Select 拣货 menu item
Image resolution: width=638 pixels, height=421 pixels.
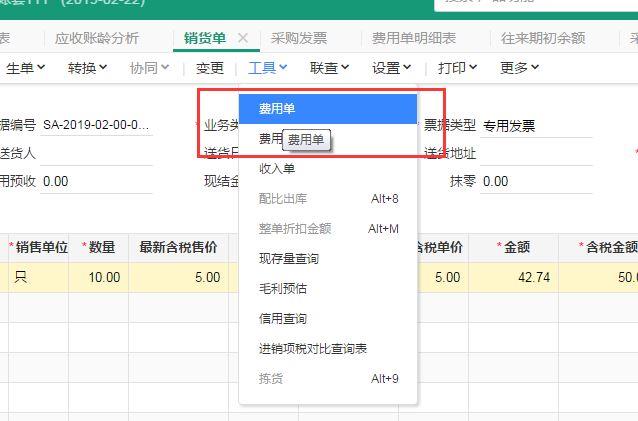click(328, 379)
